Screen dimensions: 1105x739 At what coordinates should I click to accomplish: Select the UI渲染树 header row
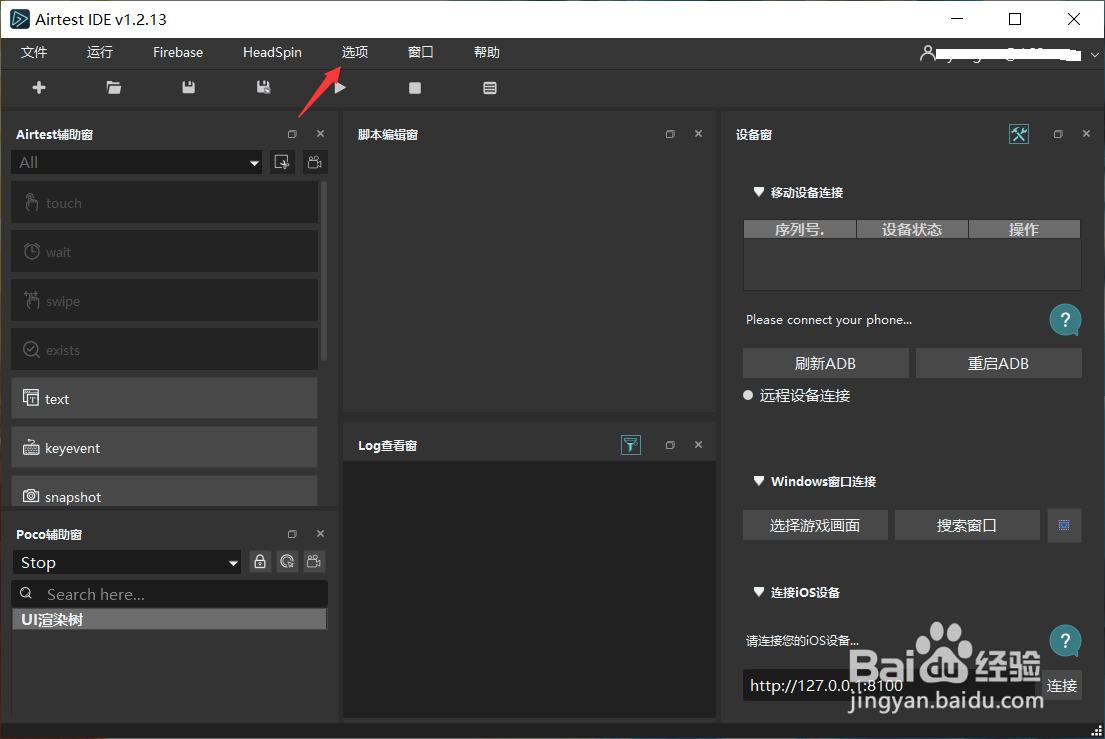169,619
